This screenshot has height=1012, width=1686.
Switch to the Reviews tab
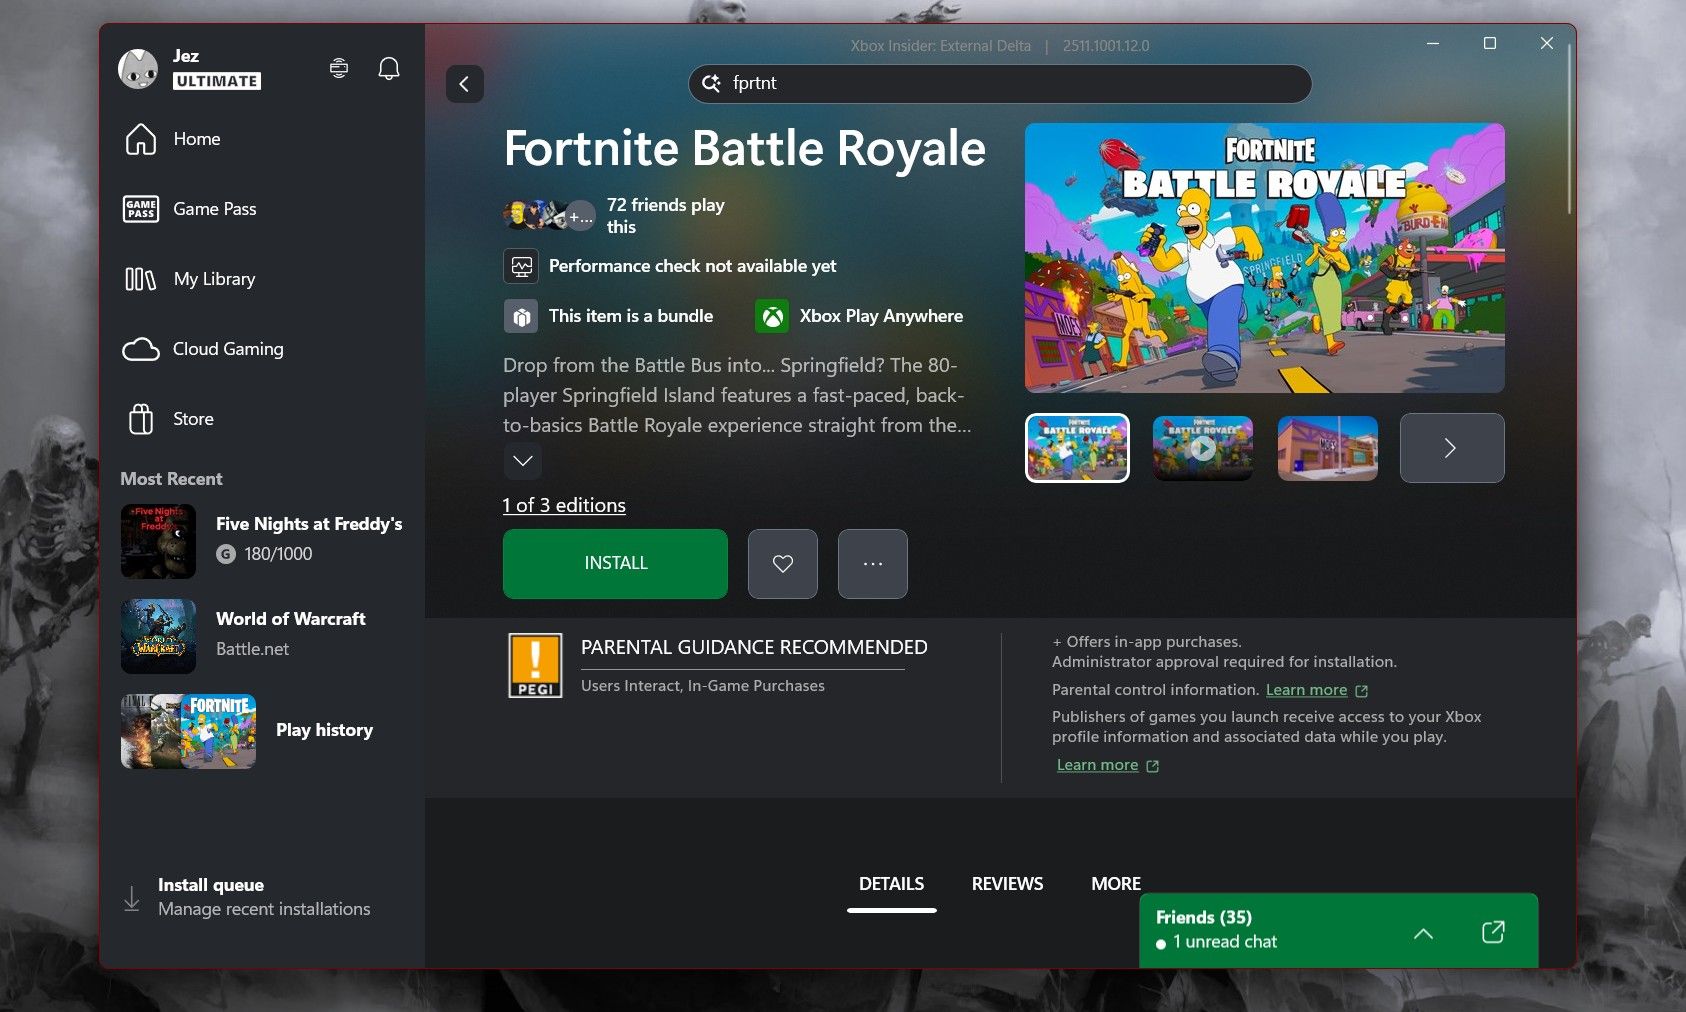[1006, 883]
